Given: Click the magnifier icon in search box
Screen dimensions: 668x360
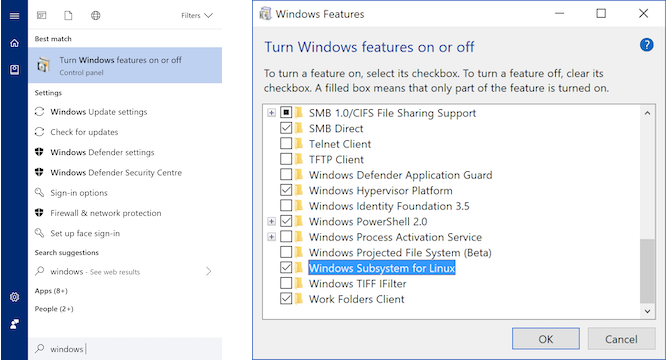Looking at the screenshot, I should point(40,348).
